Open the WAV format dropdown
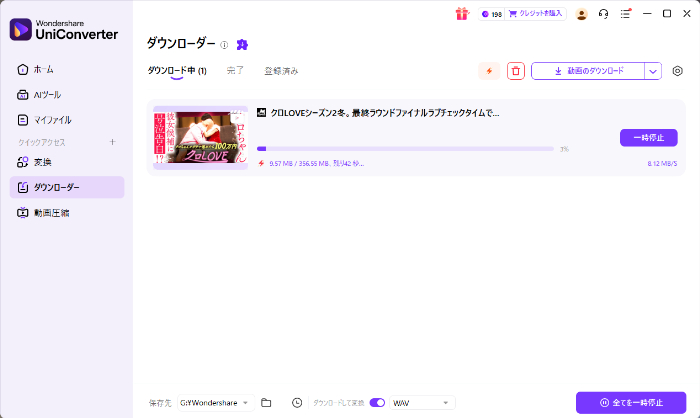This screenshot has height=418, width=700. (x=422, y=403)
